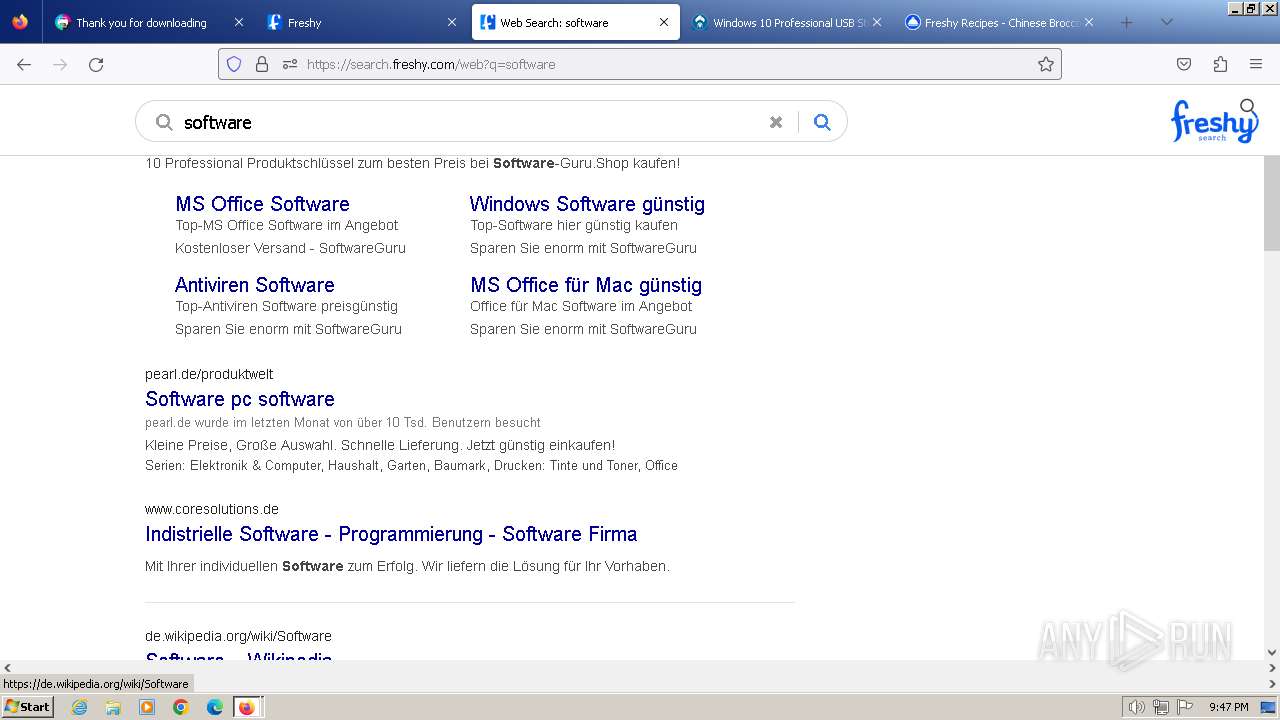Click the volume icon in system tray

(1136, 707)
